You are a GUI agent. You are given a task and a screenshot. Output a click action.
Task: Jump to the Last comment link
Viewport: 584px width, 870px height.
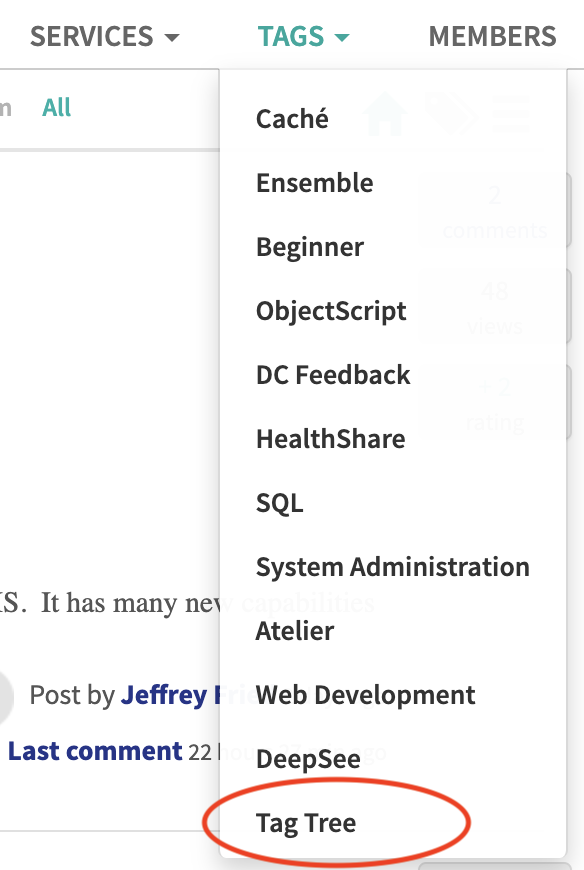(x=95, y=751)
